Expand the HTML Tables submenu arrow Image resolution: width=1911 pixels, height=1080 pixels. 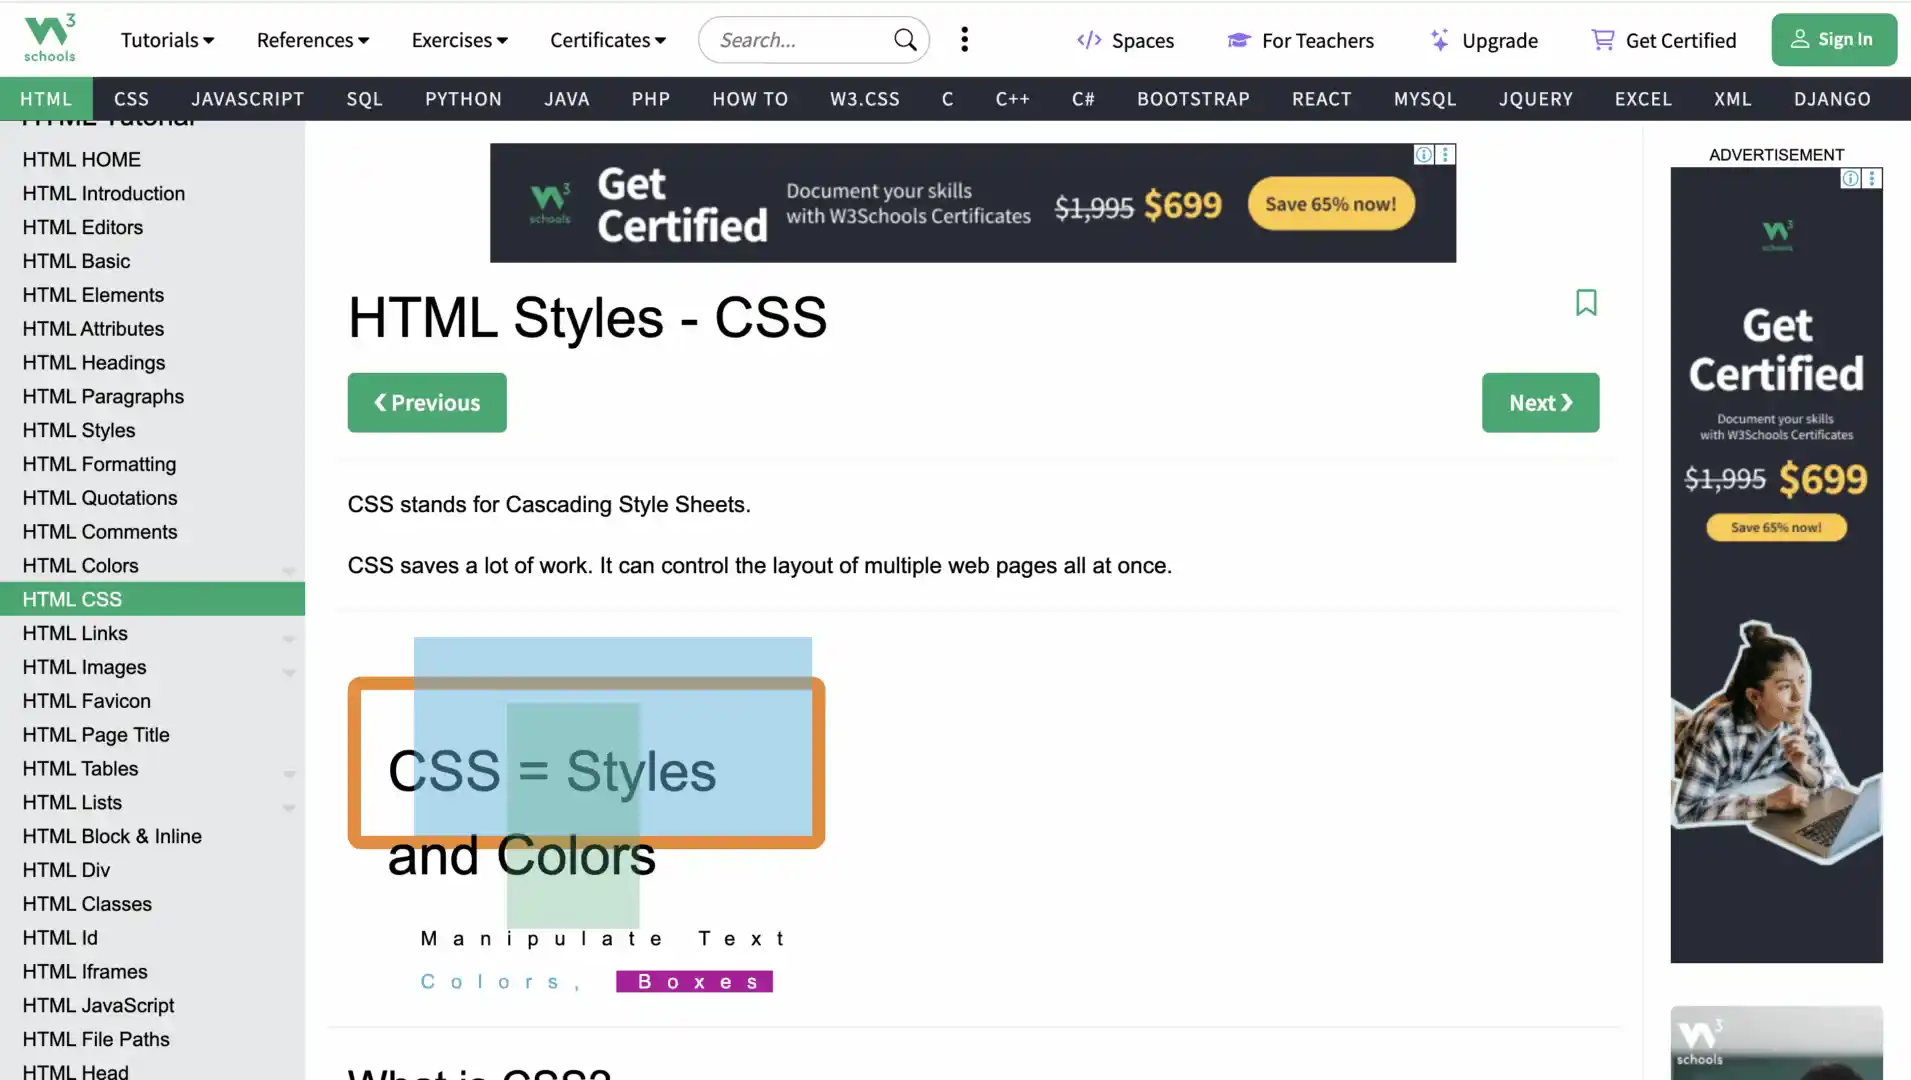(x=288, y=773)
